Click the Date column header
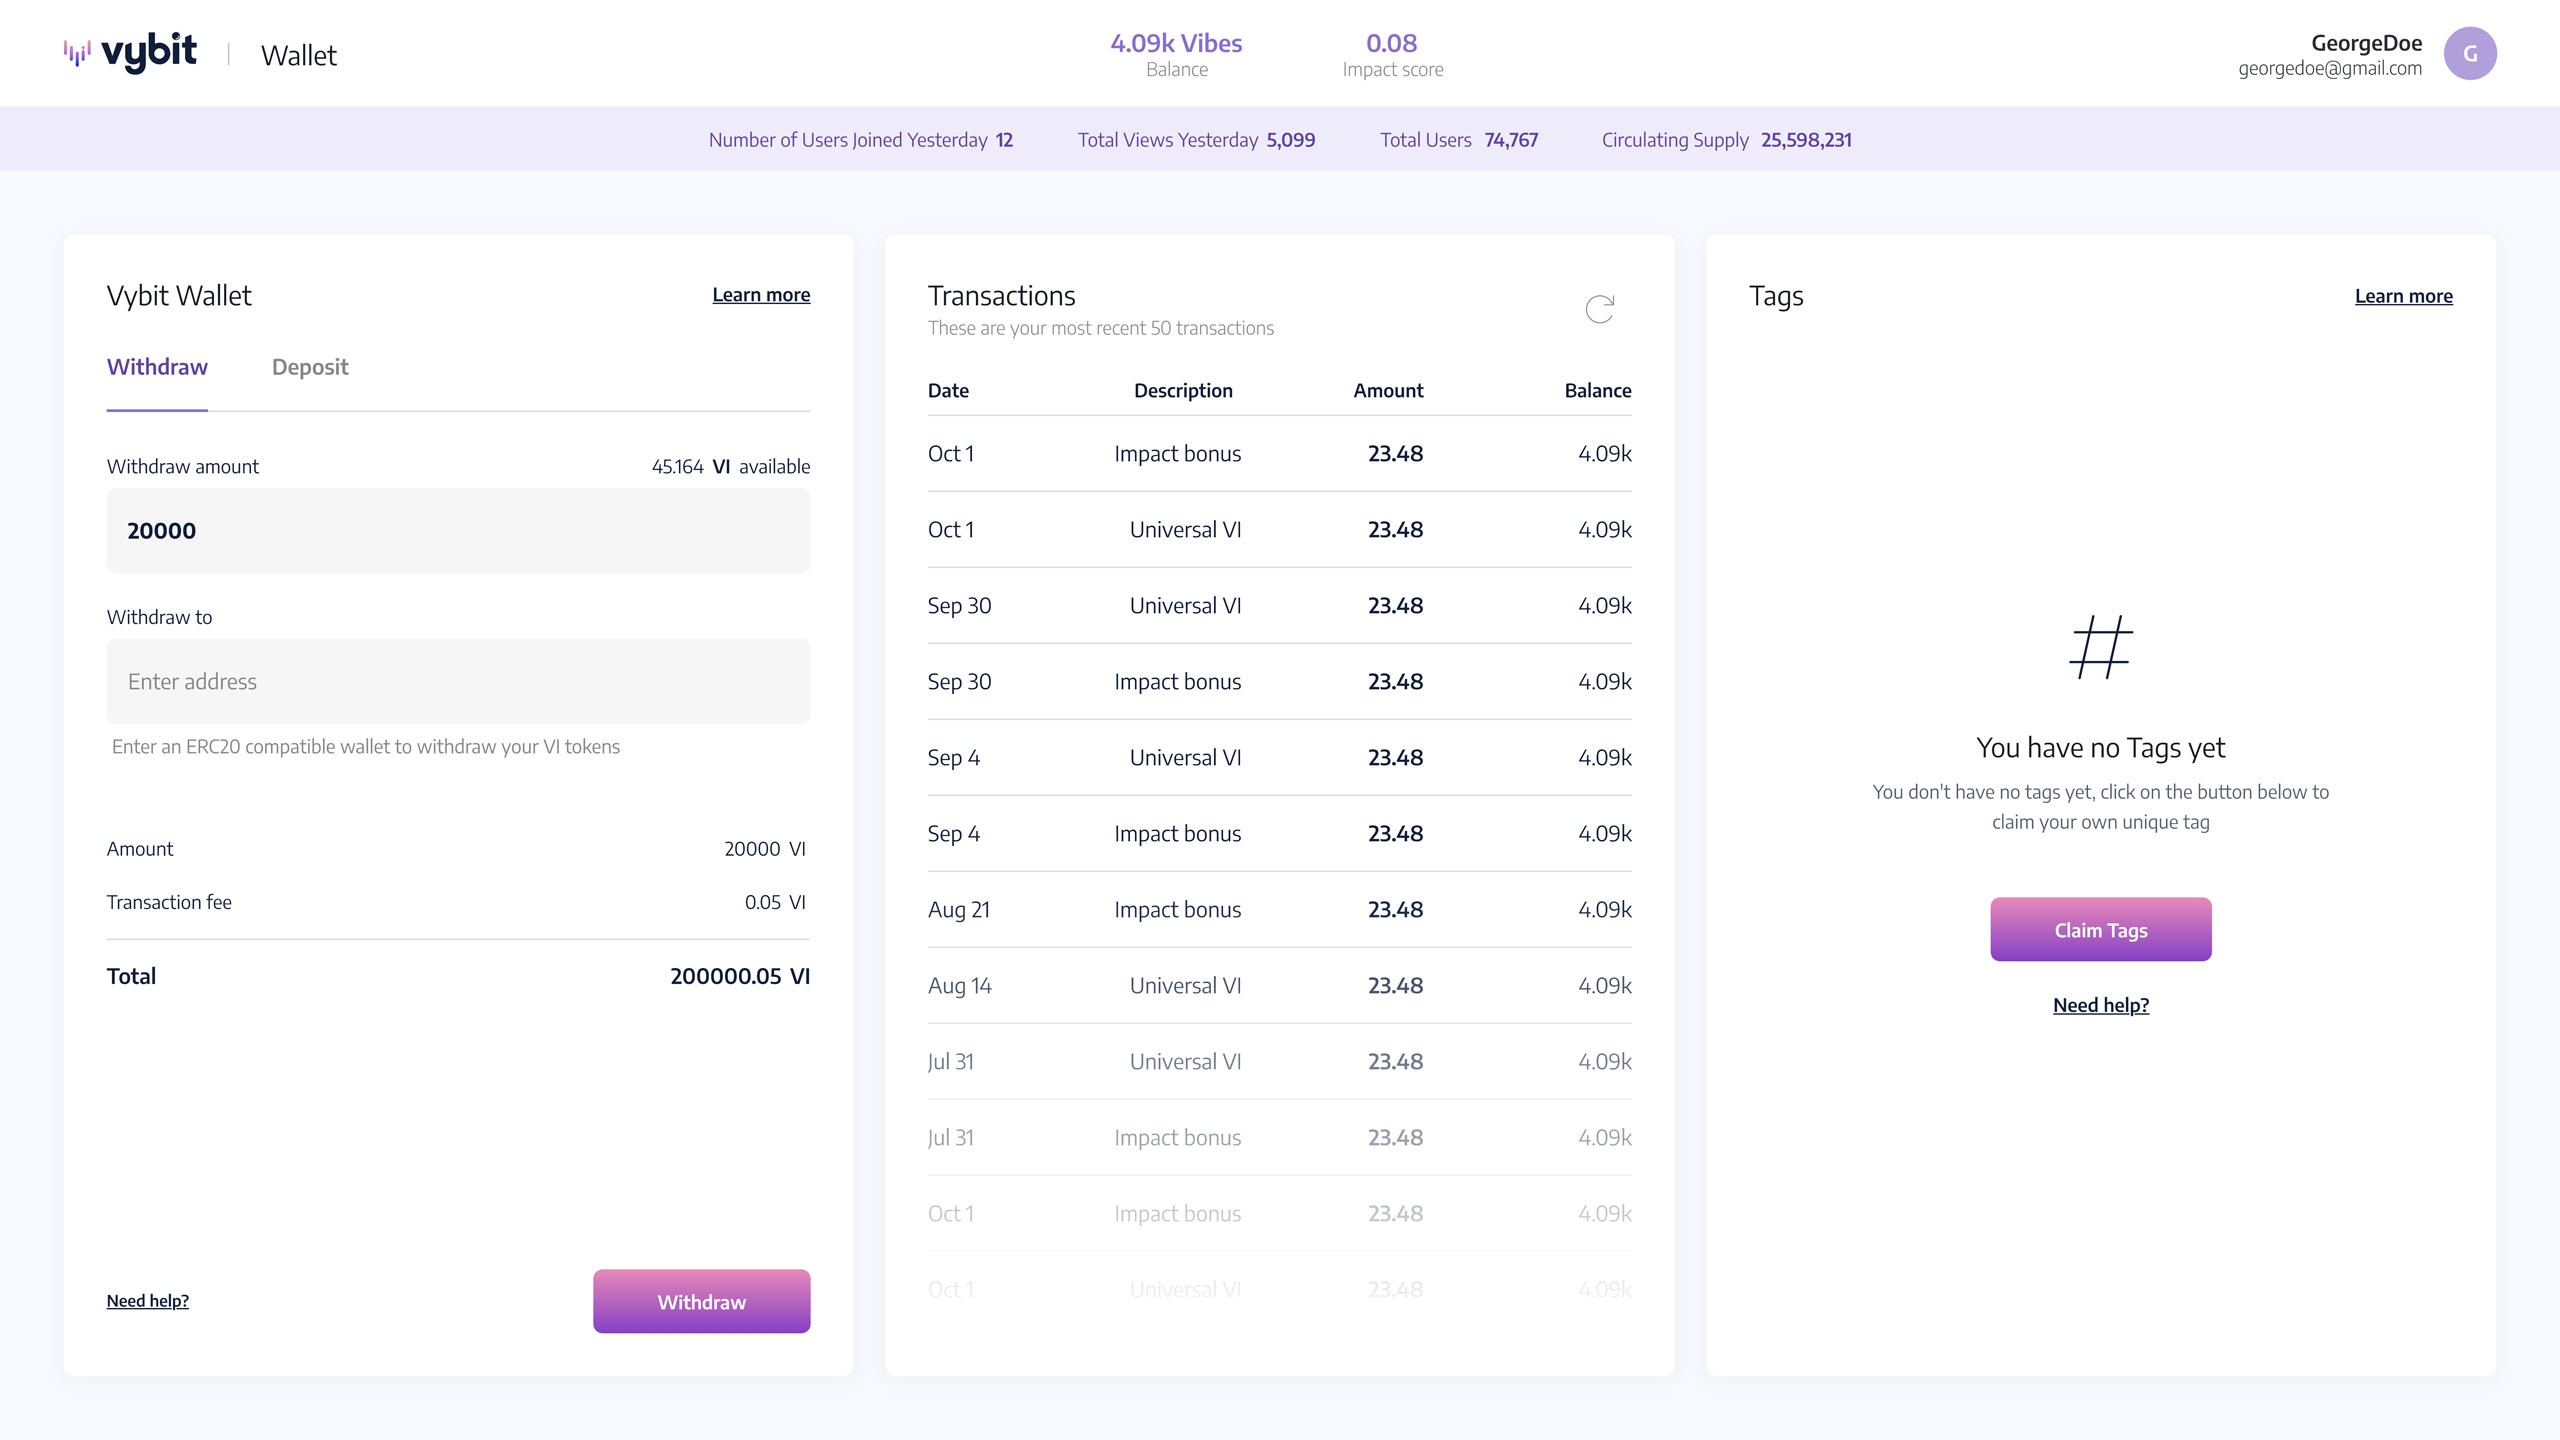This screenshot has height=1440, width=2560. [948, 390]
